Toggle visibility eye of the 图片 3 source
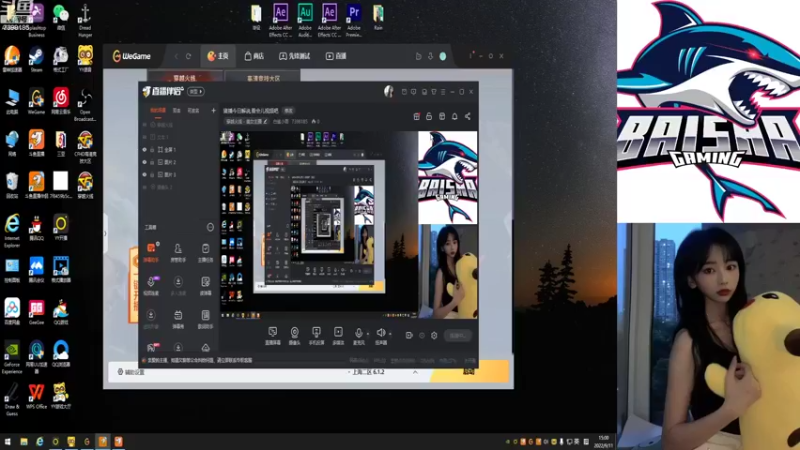 point(144,174)
